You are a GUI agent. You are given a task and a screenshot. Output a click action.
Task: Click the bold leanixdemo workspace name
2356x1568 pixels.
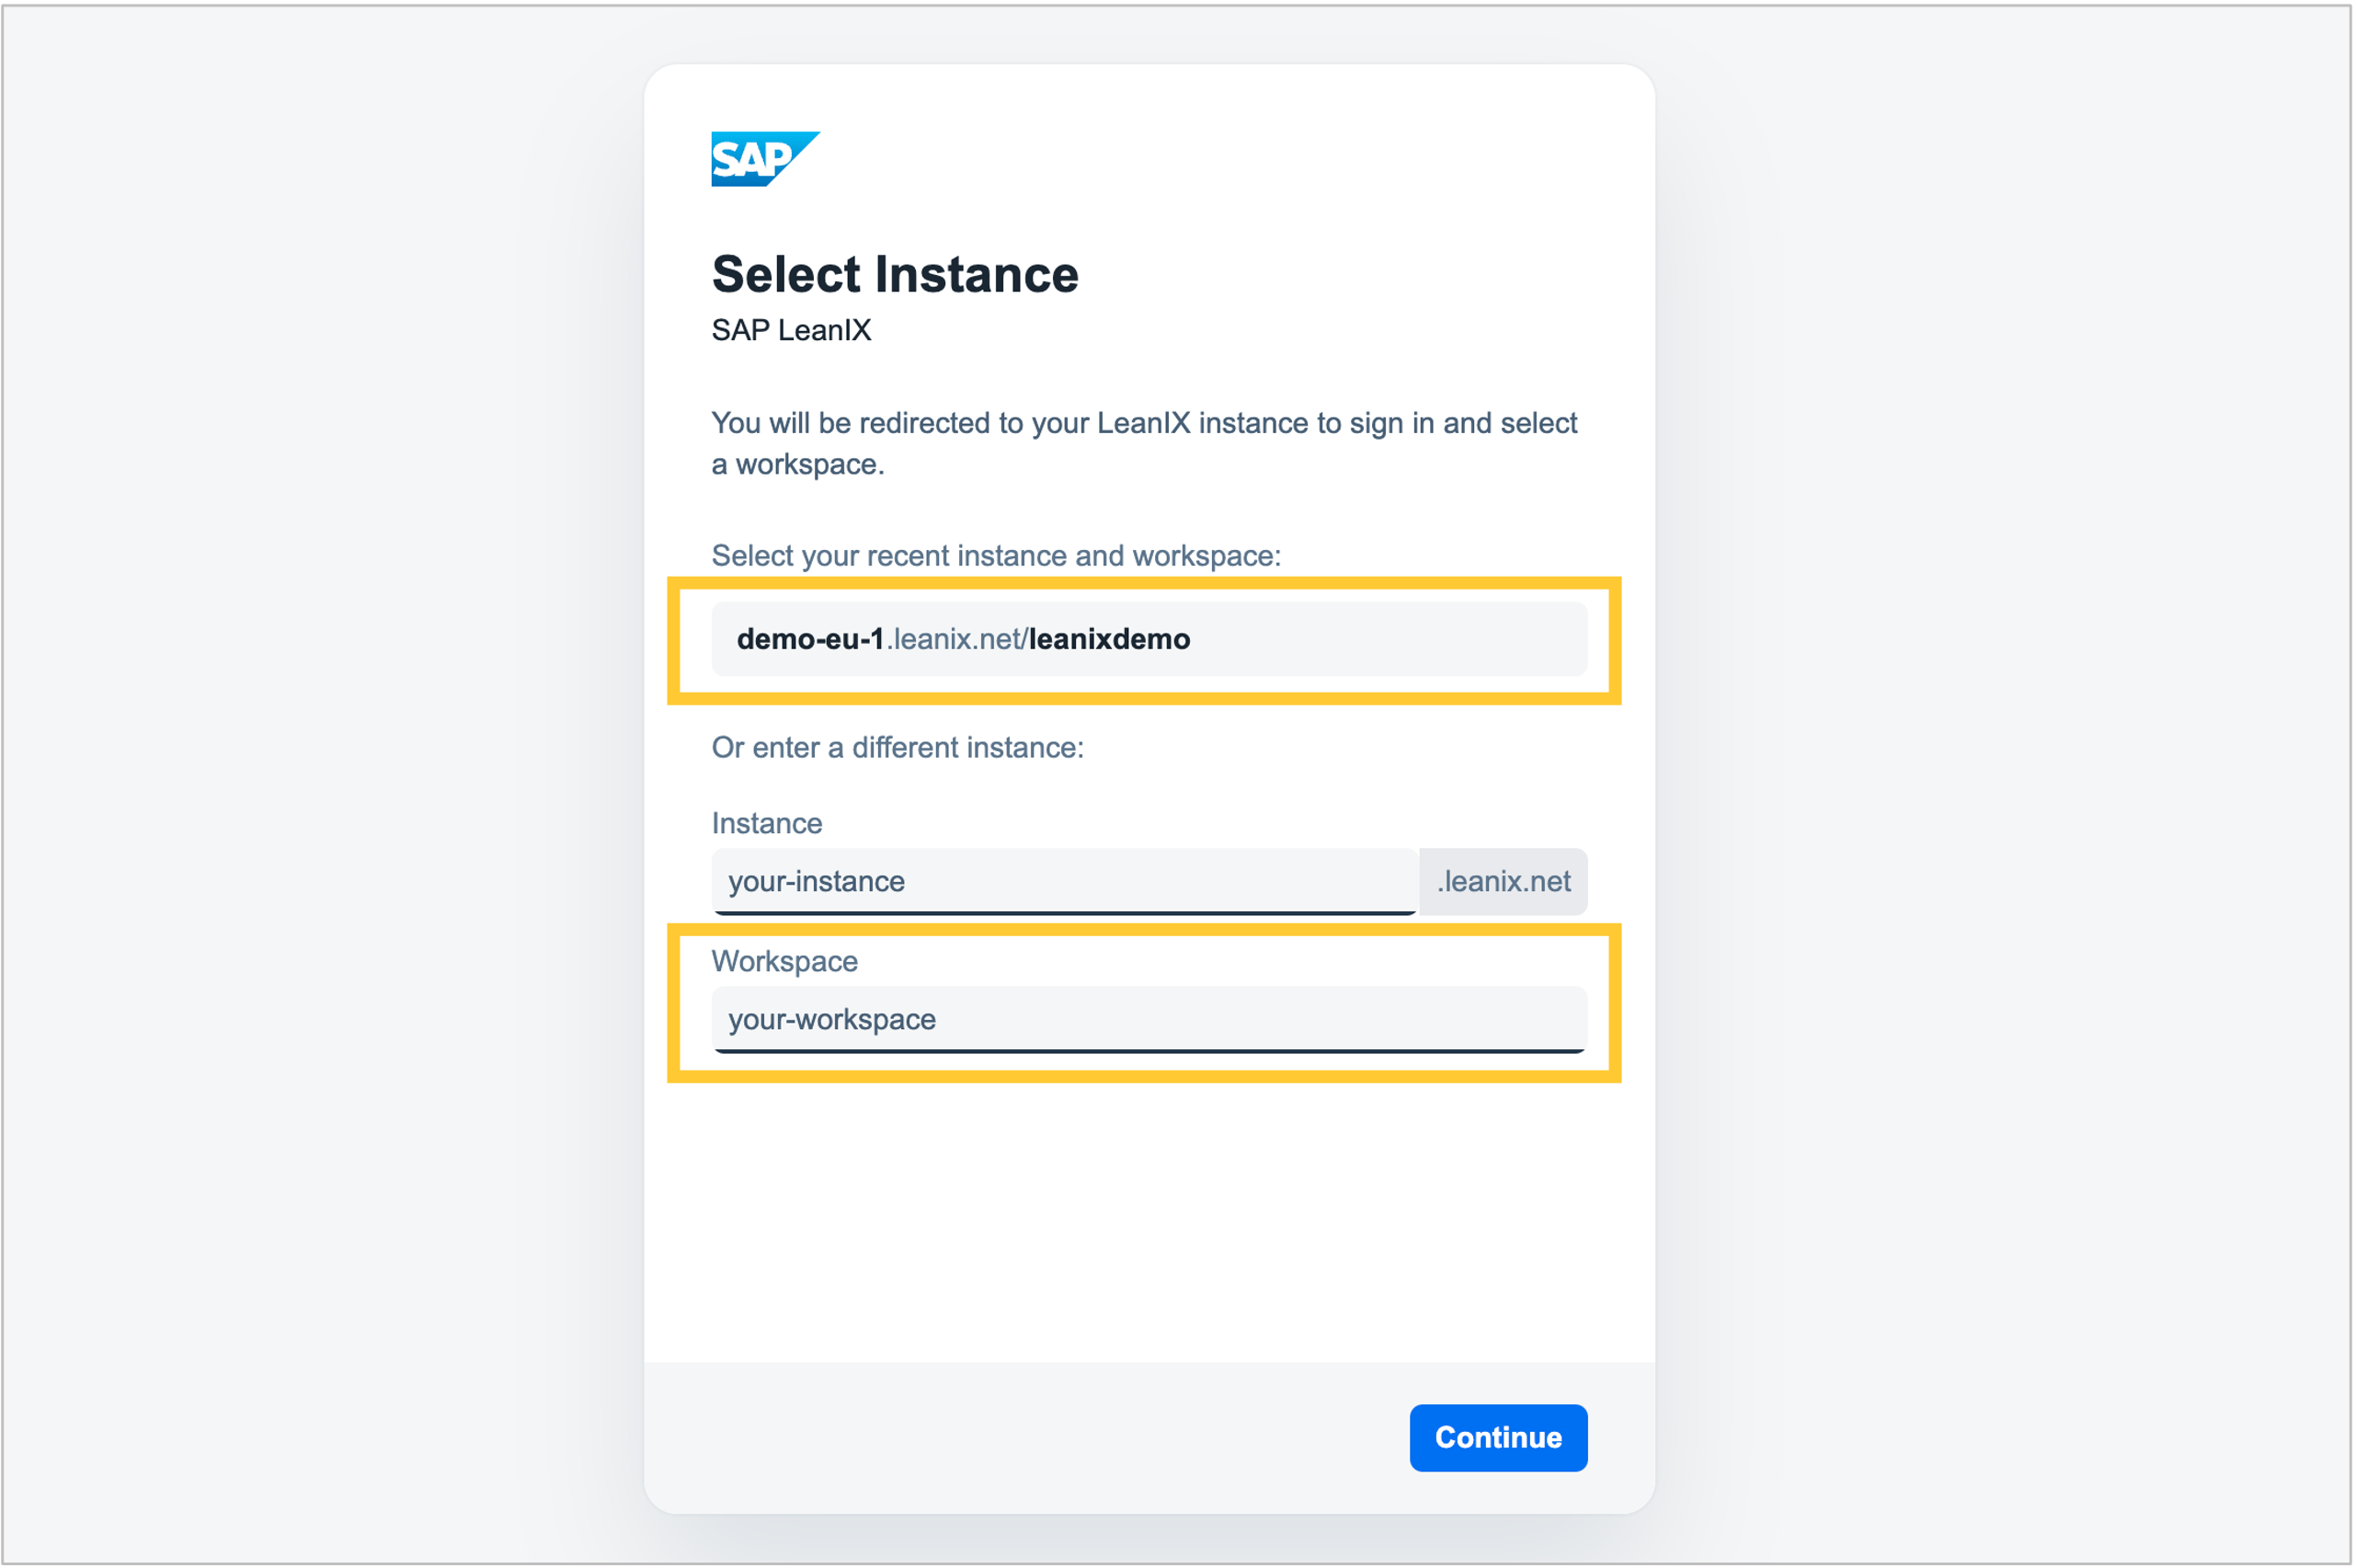pos(1109,639)
